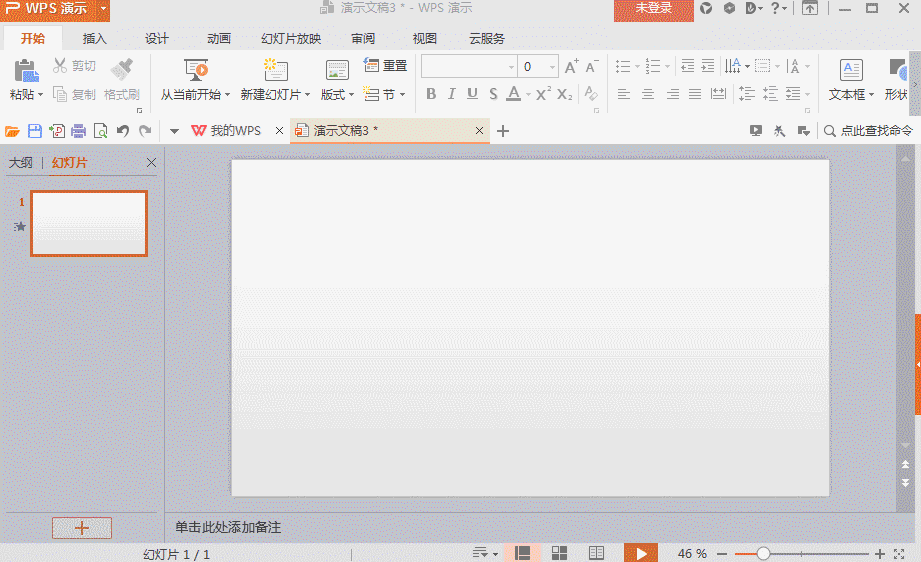This screenshot has width=921, height=562.
Task: Expand the 新建幻灯片 dropdown arrow
Action: pos(307,95)
